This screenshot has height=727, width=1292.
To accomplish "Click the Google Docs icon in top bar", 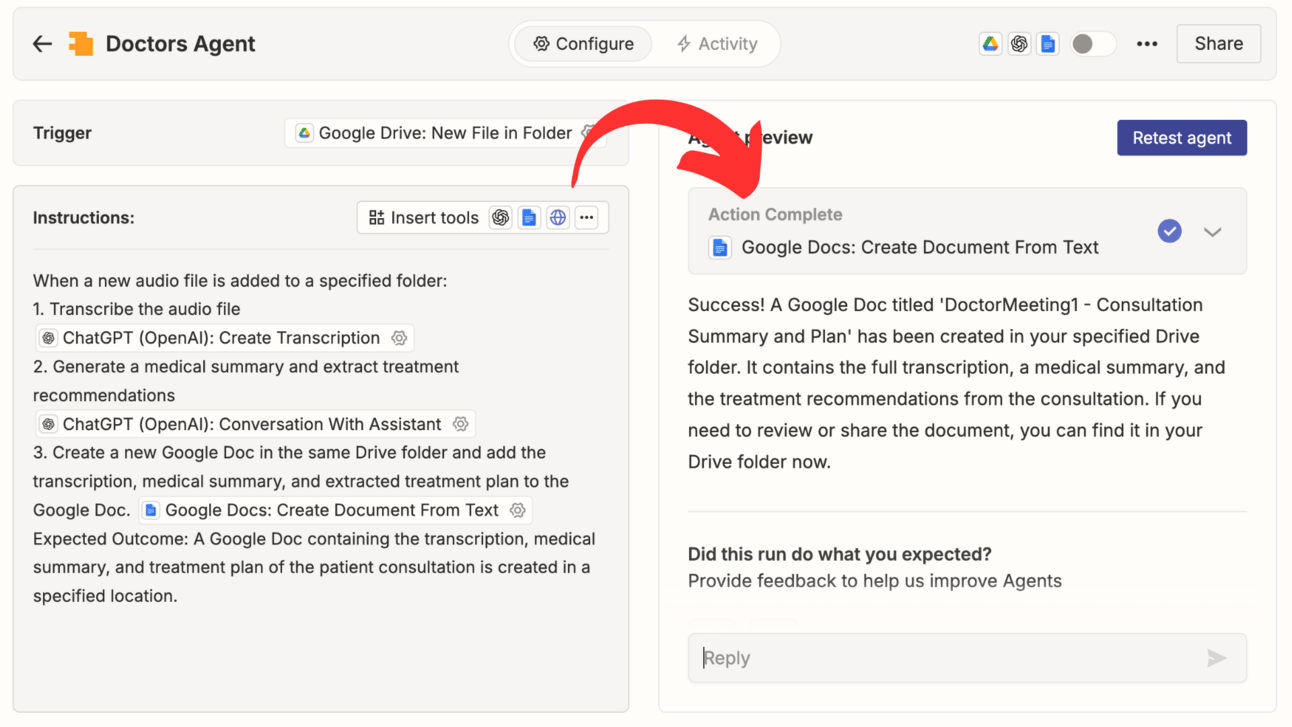I will [1048, 44].
